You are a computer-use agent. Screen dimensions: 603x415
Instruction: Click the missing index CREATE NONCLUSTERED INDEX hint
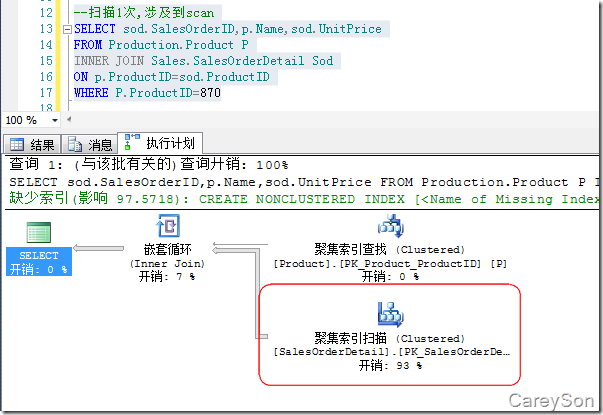tap(304, 199)
